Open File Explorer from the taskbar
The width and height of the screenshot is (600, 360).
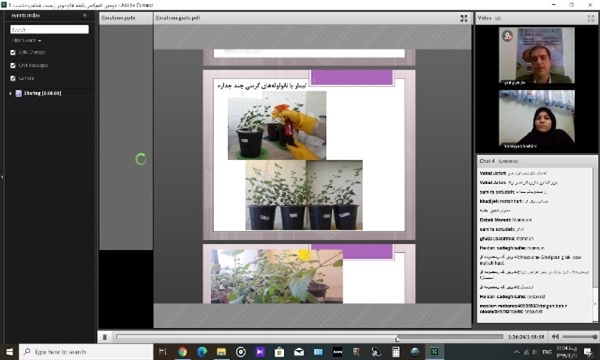pyautogui.click(x=221, y=352)
